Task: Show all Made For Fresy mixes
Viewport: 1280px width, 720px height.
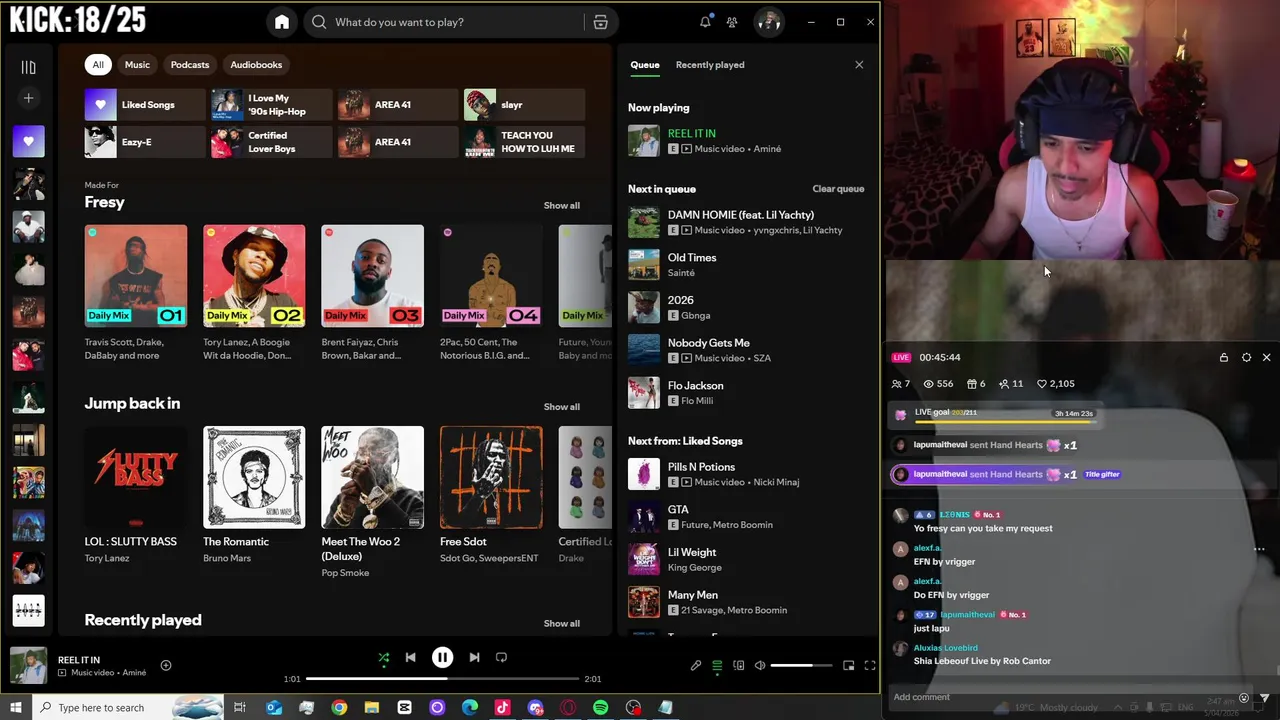Action: click(561, 206)
